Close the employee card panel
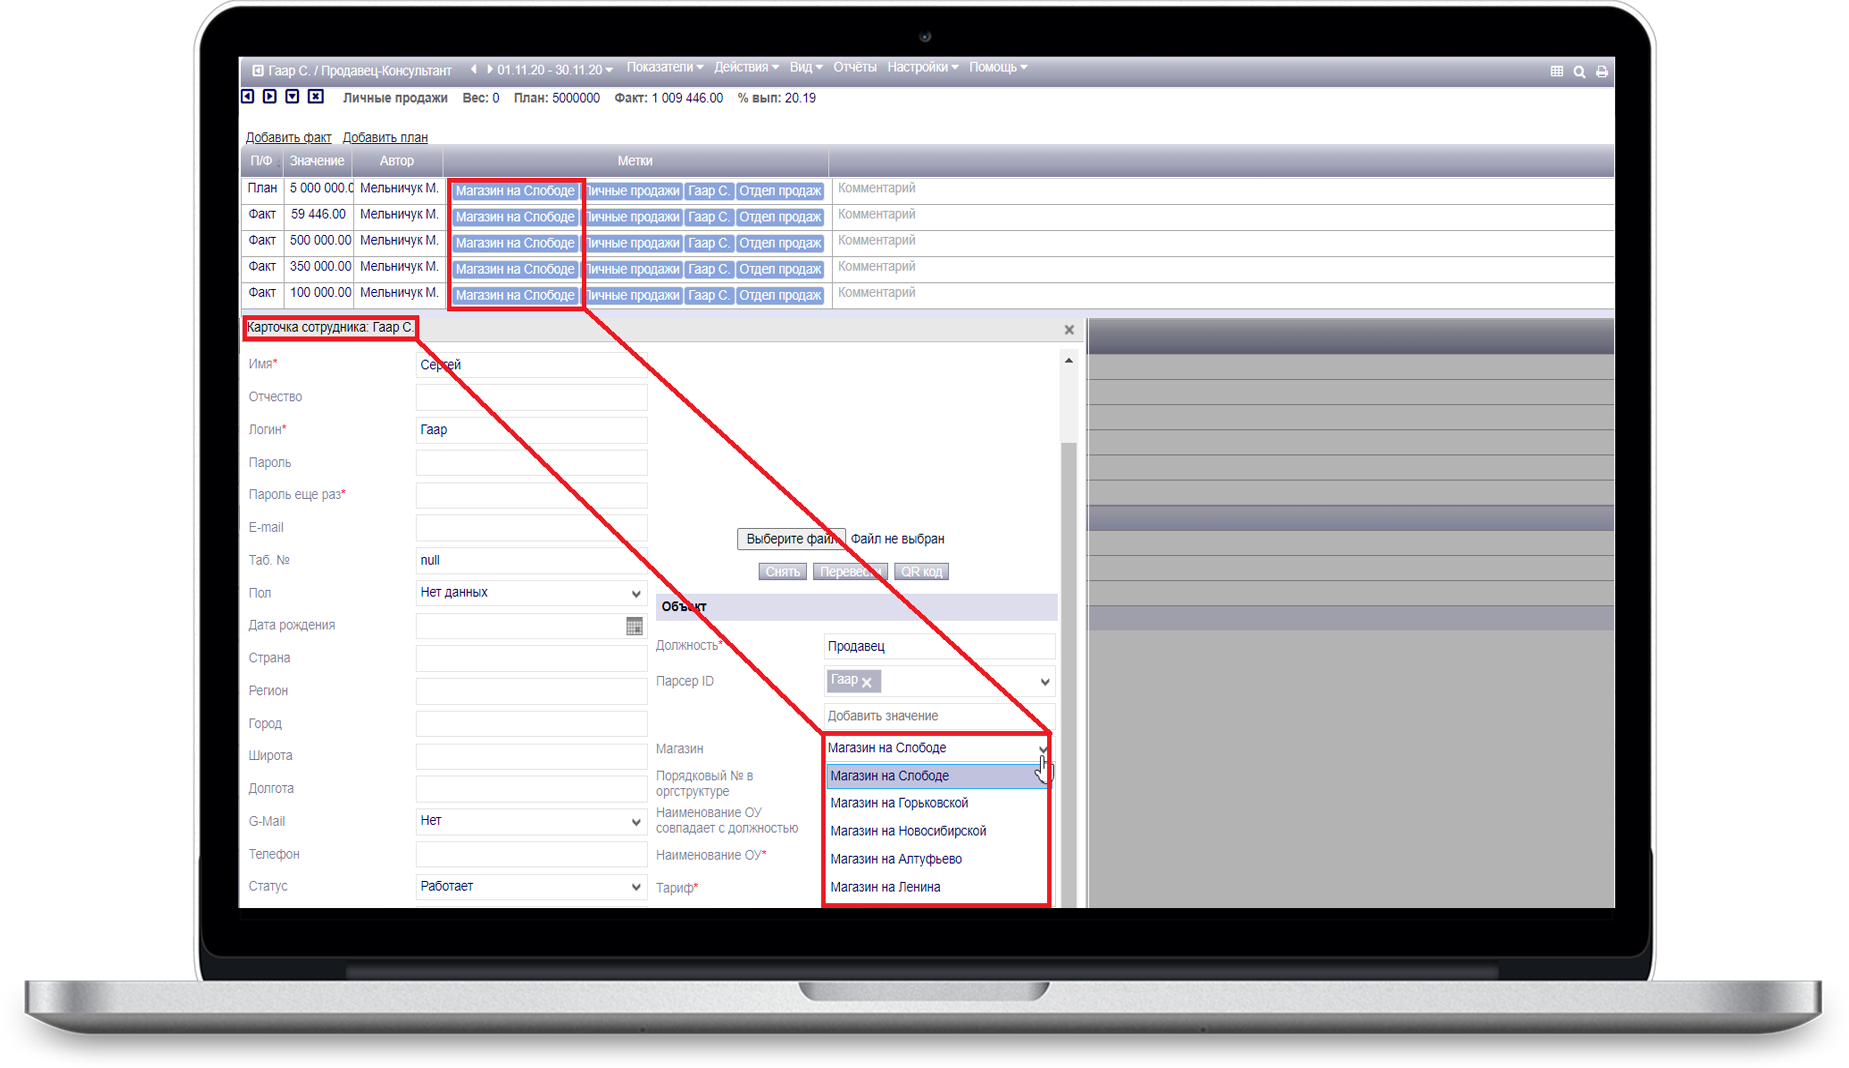The width and height of the screenshot is (1849, 1068). pyautogui.click(x=1069, y=329)
